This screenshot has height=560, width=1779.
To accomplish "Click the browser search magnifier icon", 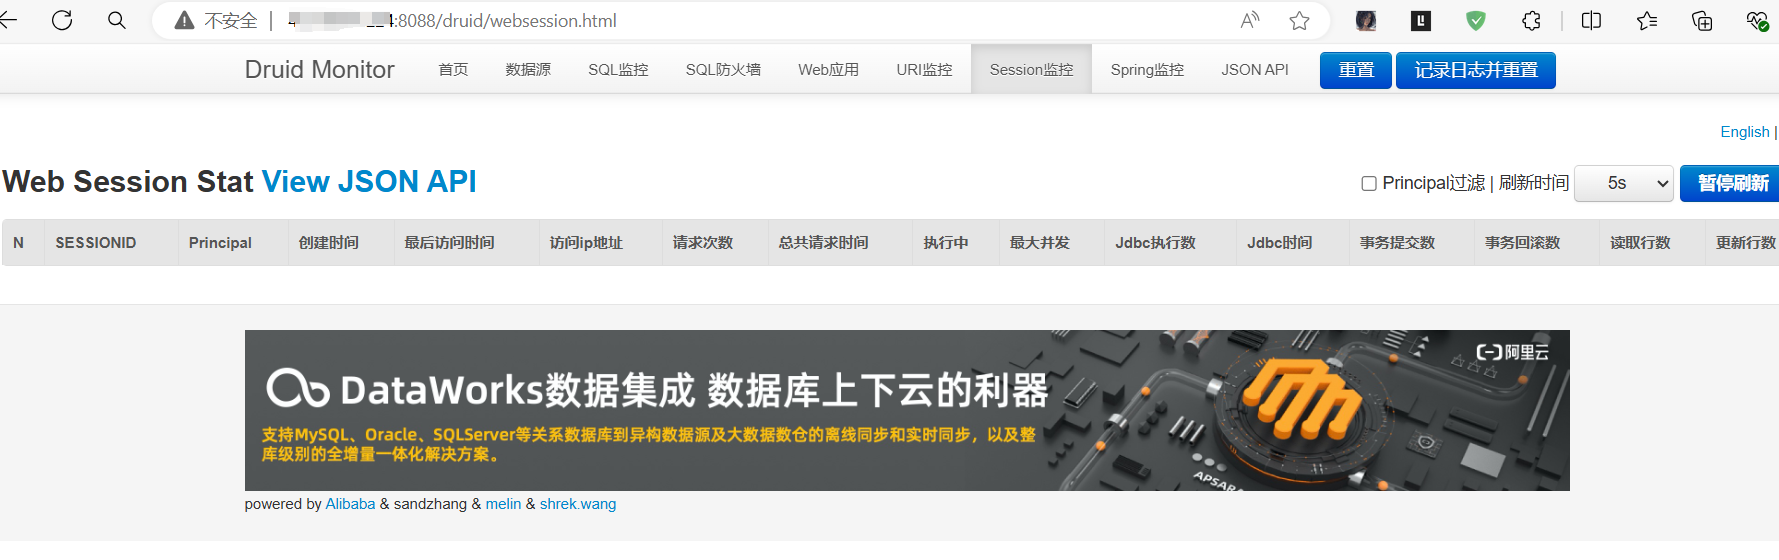I will pos(117,20).
